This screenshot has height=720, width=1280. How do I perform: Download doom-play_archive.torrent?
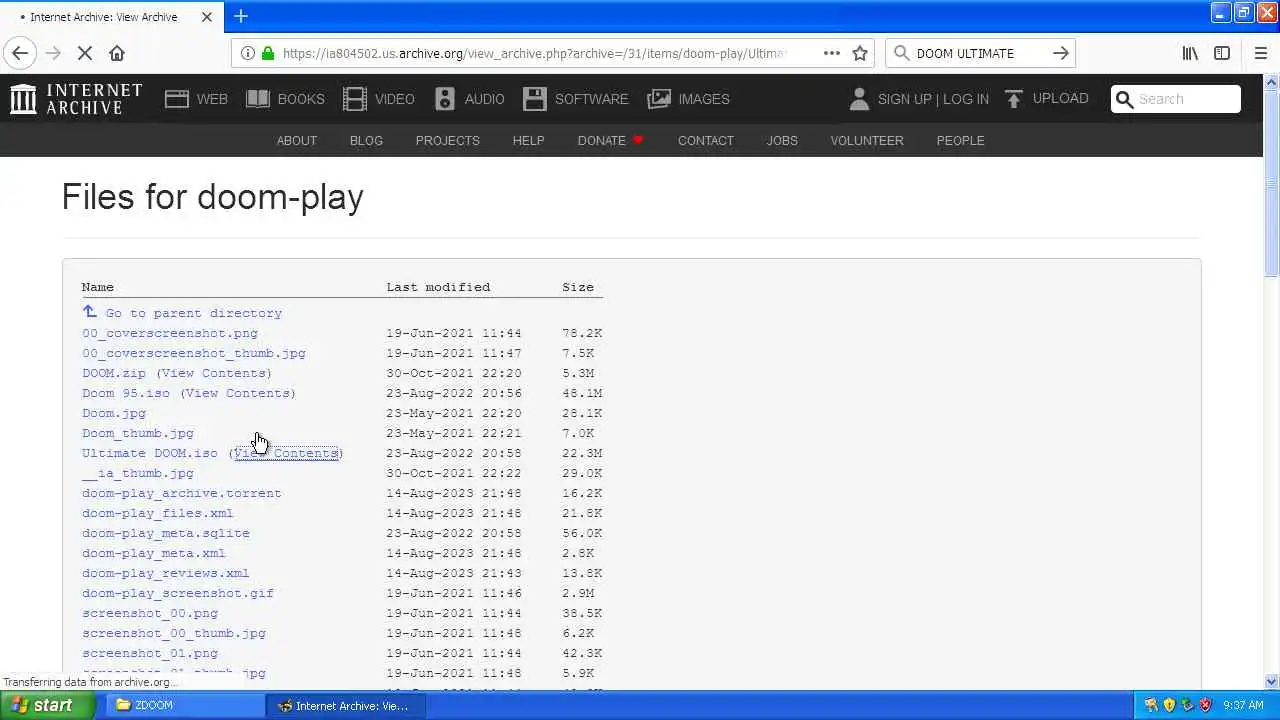182,493
